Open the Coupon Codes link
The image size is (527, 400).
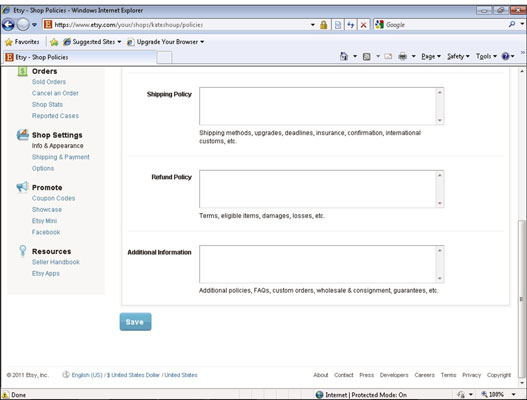point(53,198)
